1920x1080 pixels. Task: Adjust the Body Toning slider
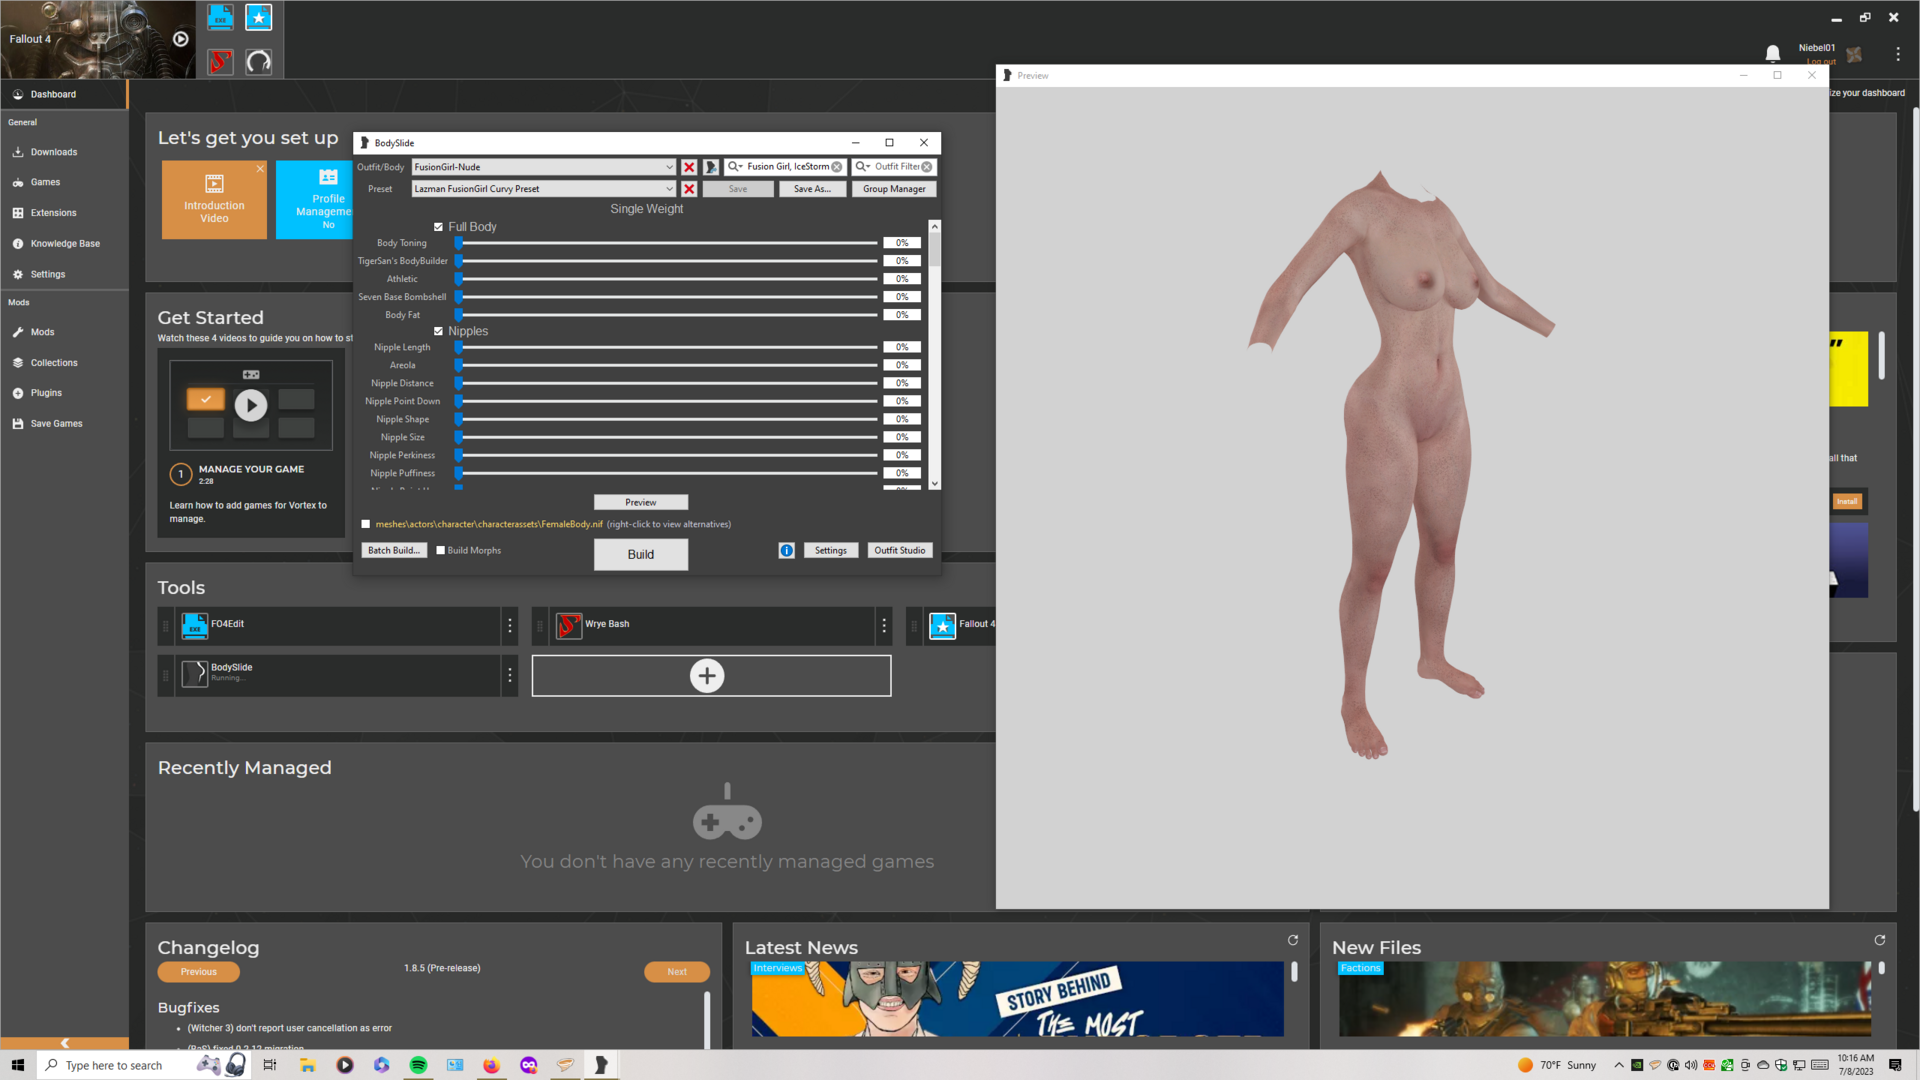click(667, 243)
